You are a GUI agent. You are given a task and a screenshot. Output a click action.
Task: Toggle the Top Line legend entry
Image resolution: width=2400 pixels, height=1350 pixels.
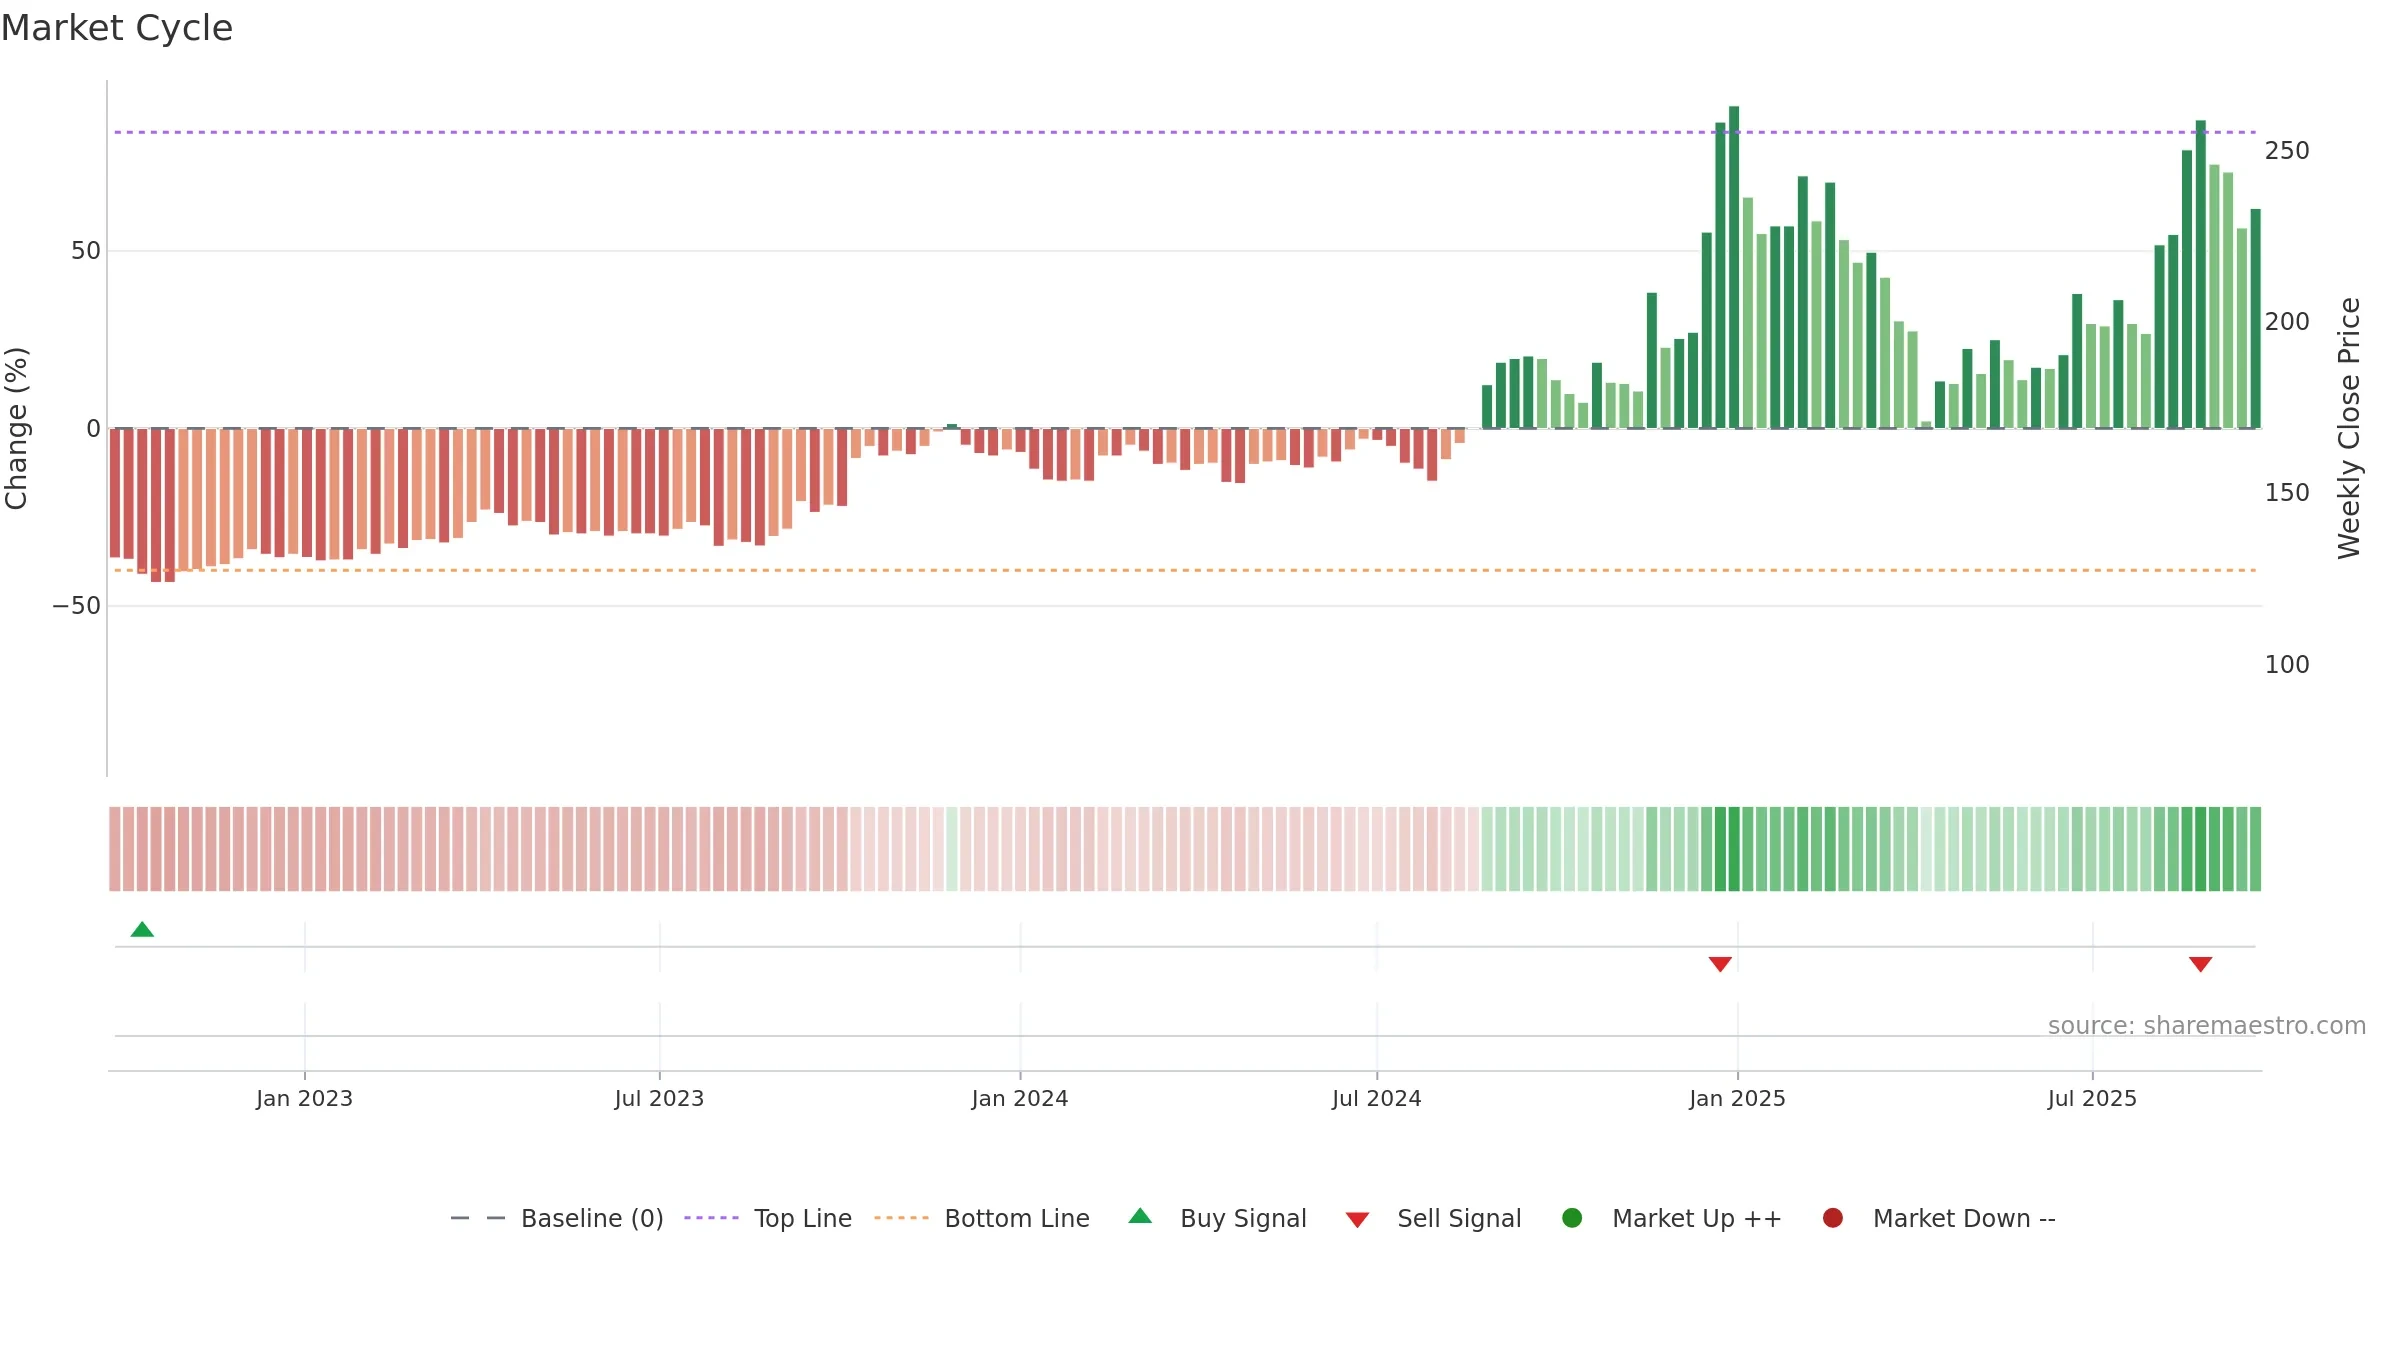click(768, 1218)
